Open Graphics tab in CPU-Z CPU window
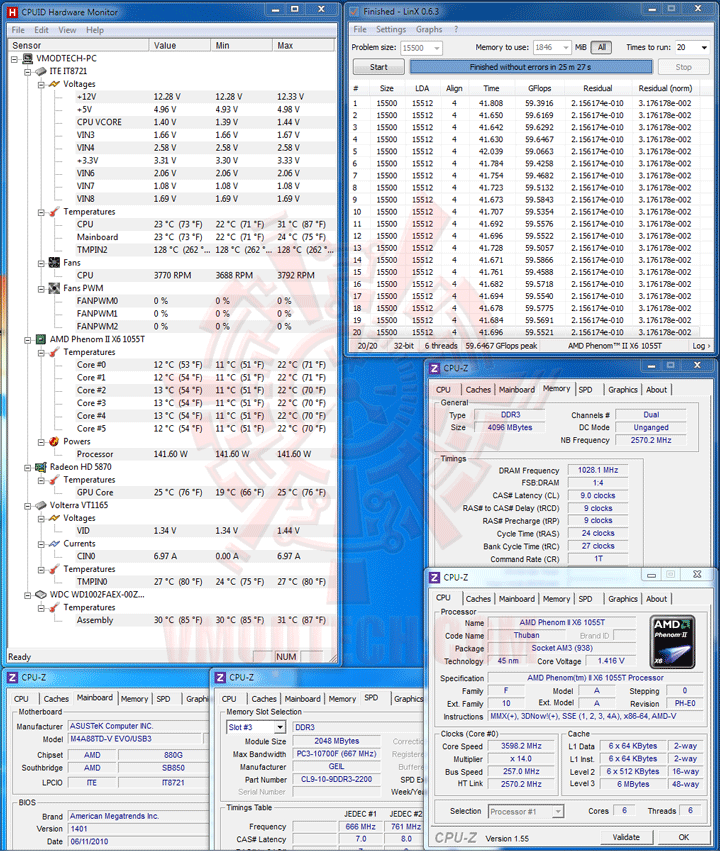The height and width of the screenshot is (851, 720). pyautogui.click(x=622, y=599)
